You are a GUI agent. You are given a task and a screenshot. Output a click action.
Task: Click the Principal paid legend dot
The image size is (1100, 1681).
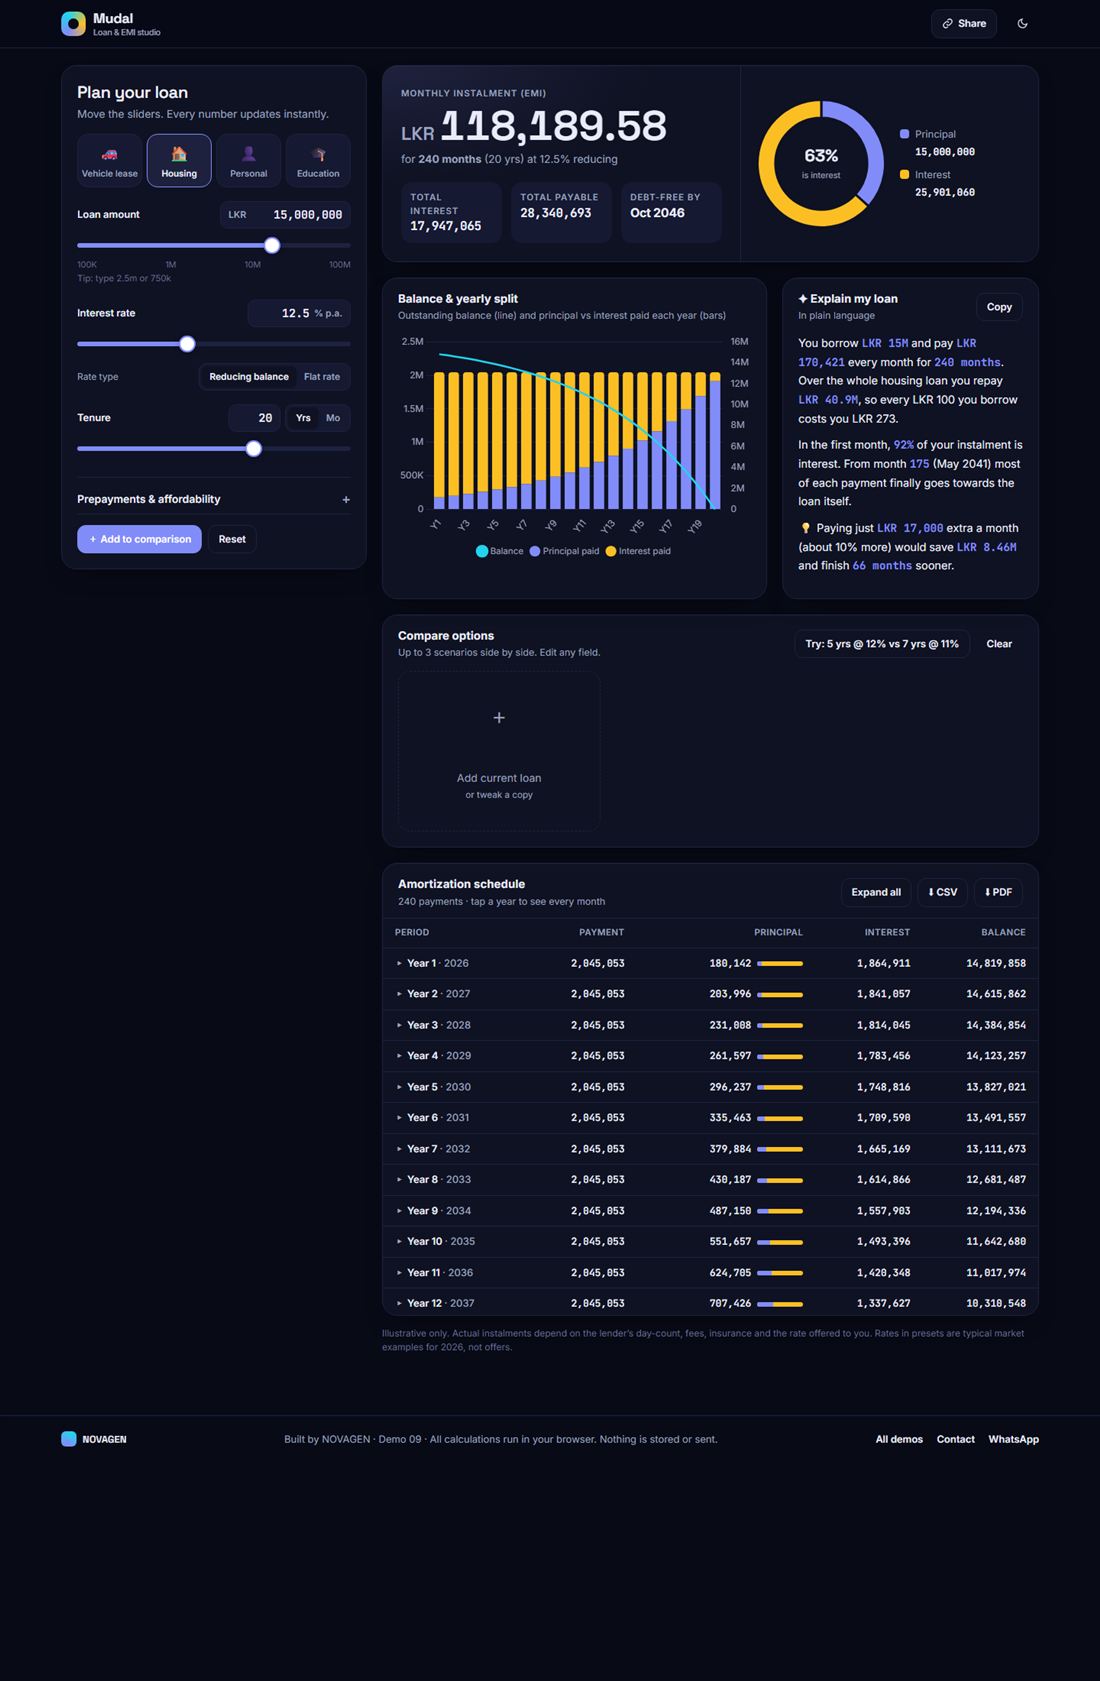535,551
